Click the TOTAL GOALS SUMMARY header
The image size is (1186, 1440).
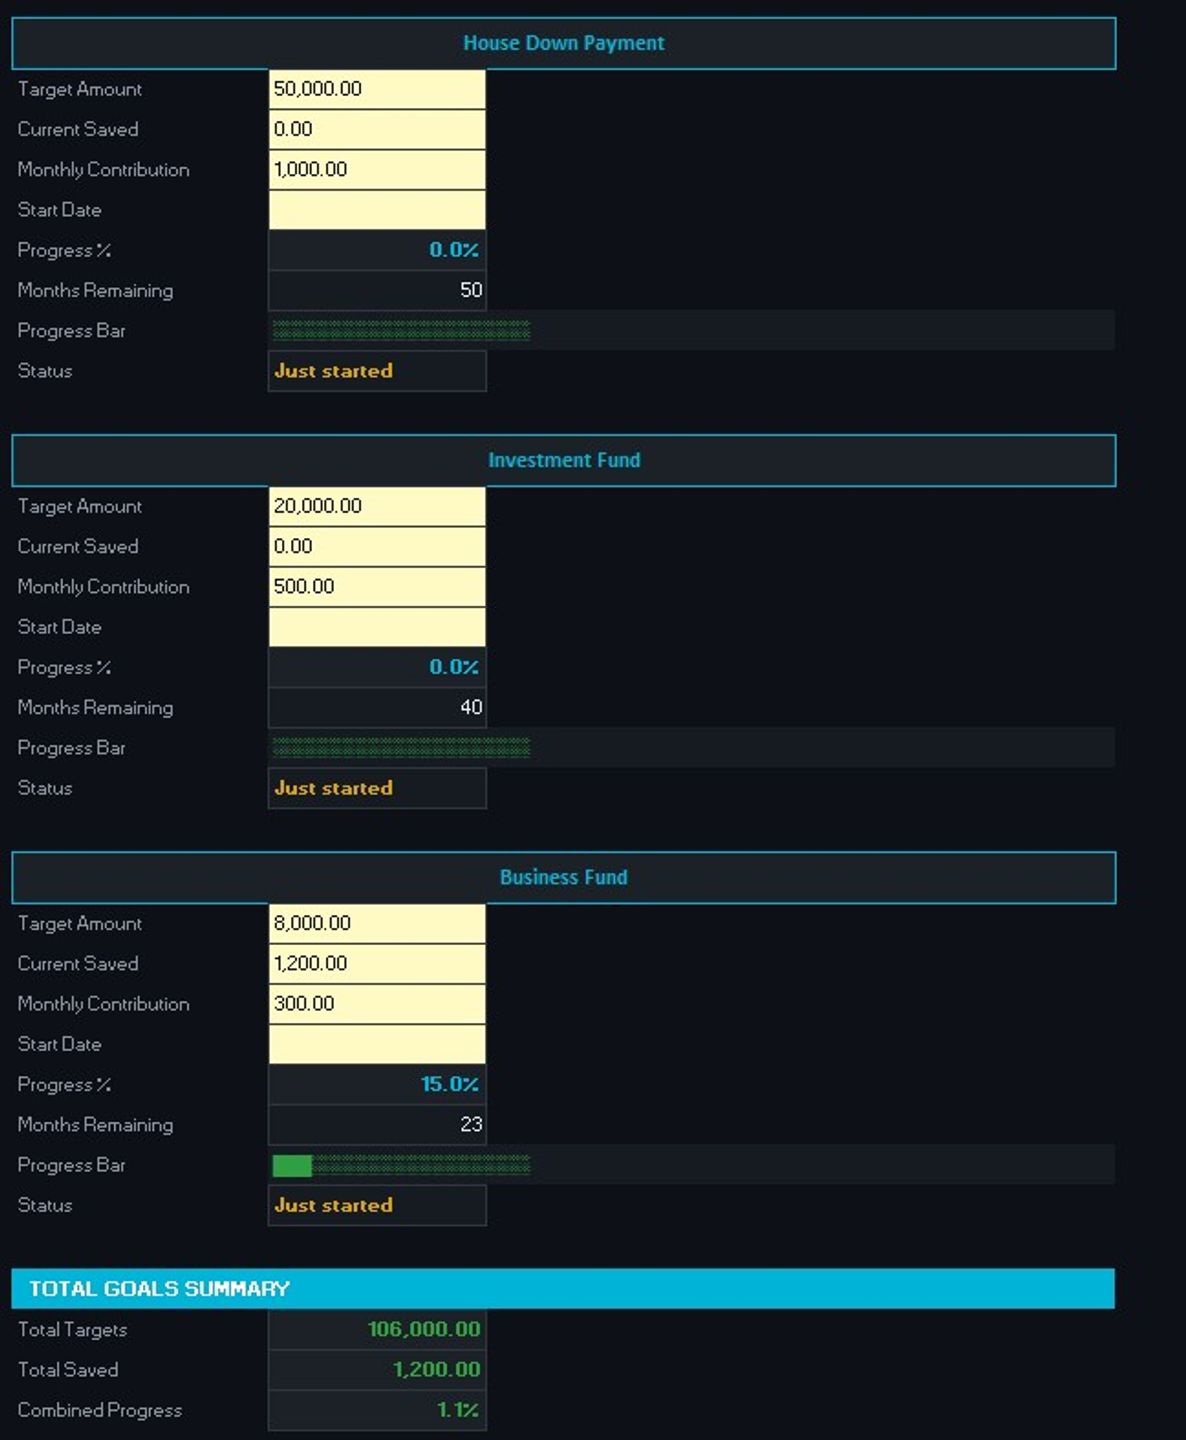[x=563, y=1288]
